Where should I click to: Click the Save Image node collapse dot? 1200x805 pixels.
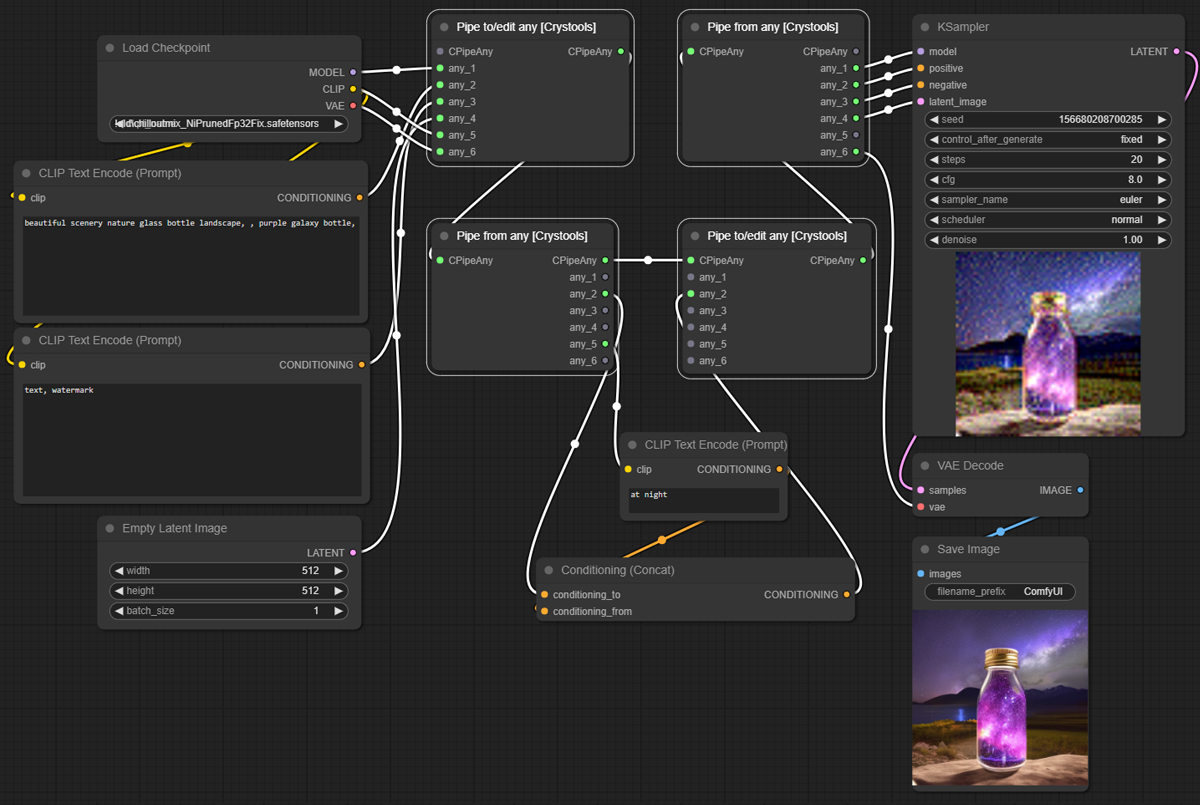(x=925, y=550)
